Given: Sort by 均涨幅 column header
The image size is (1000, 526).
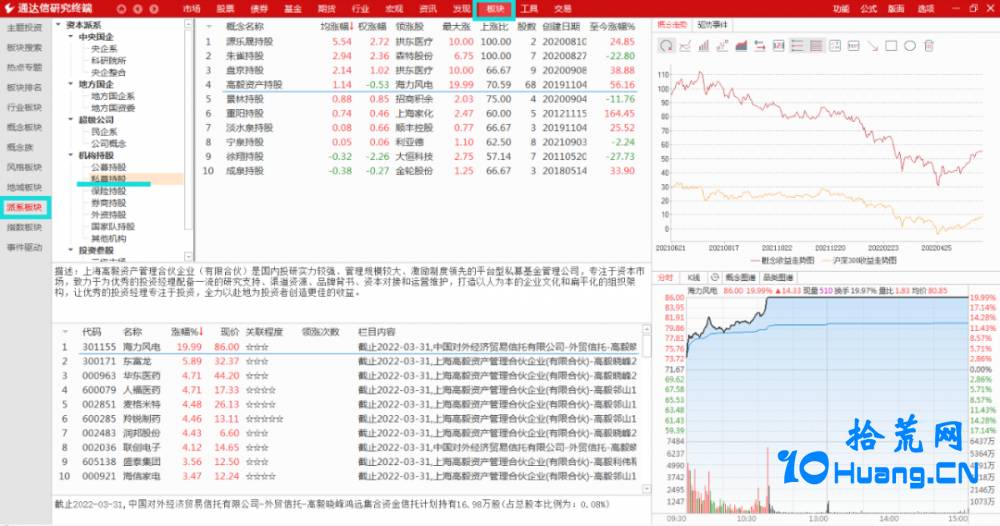Looking at the screenshot, I should (x=335, y=27).
